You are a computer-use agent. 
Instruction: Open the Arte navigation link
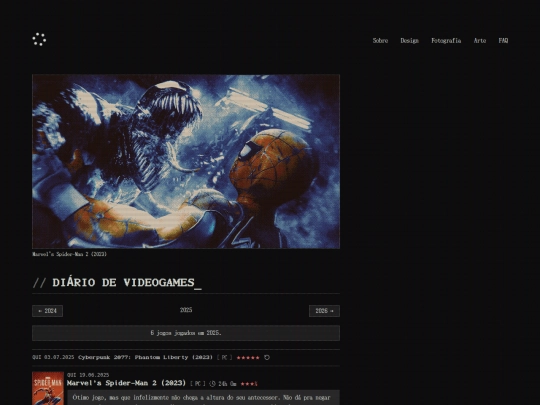[x=480, y=41]
